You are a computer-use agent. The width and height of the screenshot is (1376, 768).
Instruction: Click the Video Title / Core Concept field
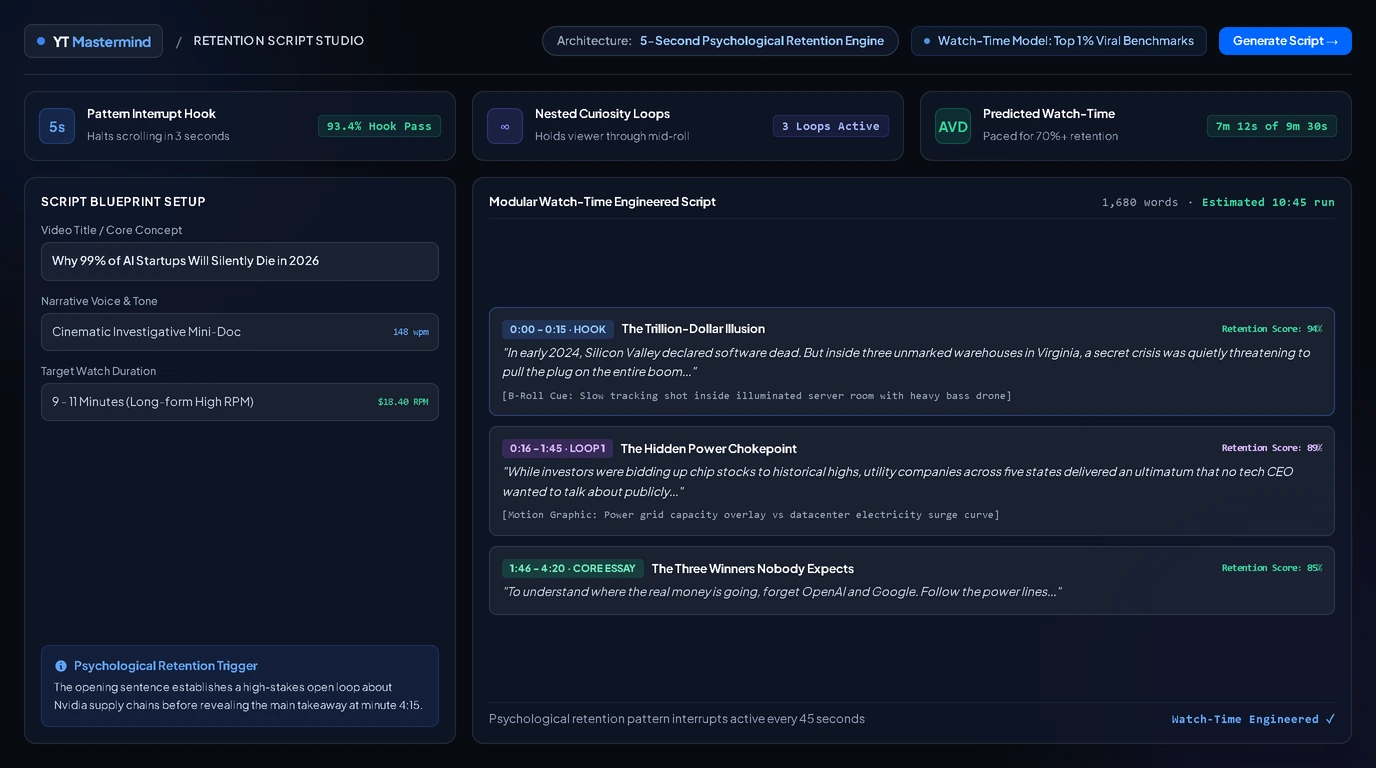coord(240,261)
